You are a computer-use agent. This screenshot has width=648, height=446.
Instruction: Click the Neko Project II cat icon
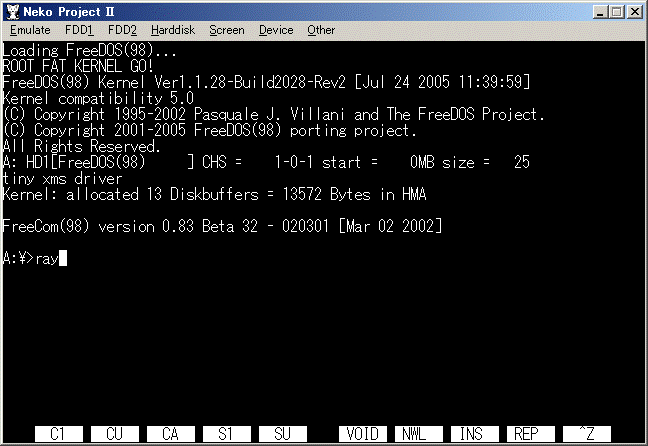tap(12, 12)
